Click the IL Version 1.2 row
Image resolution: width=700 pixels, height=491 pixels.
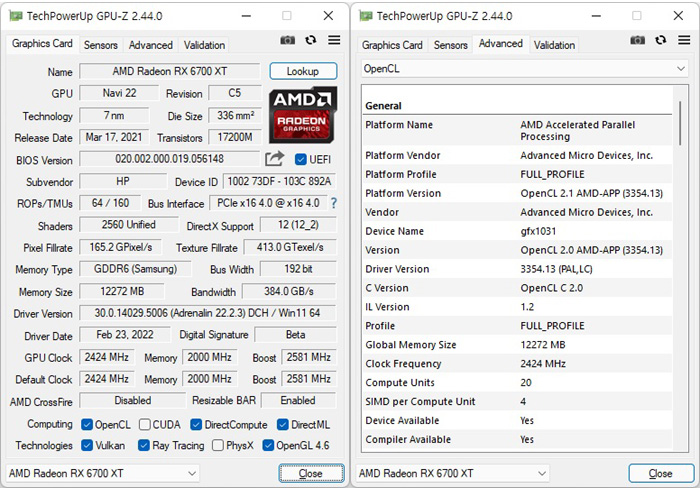tap(517, 307)
